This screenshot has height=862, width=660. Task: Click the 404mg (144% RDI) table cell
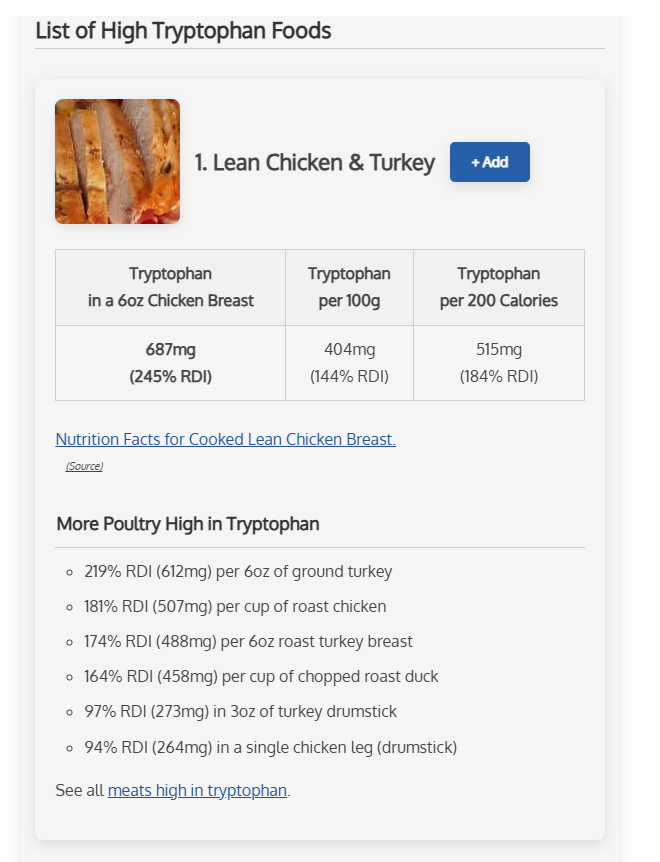(x=350, y=363)
